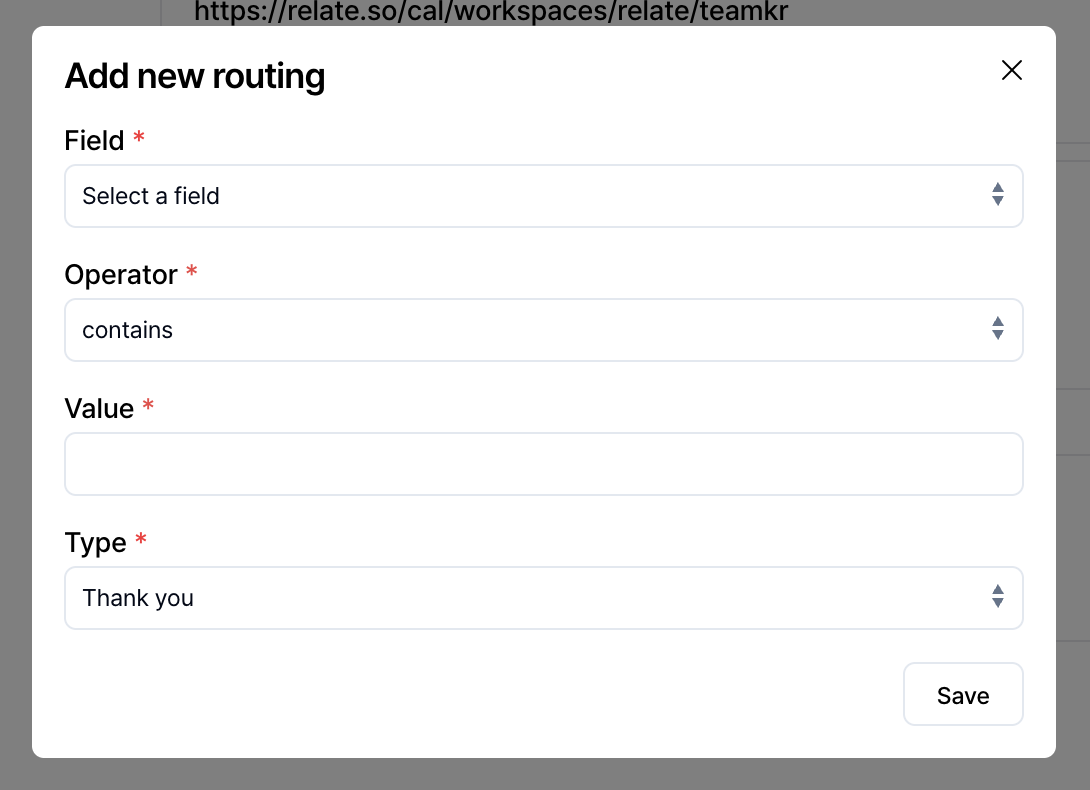Image resolution: width=1090 pixels, height=790 pixels.
Task: Click the 'contains' text in Operator selector
Action: [x=127, y=329]
